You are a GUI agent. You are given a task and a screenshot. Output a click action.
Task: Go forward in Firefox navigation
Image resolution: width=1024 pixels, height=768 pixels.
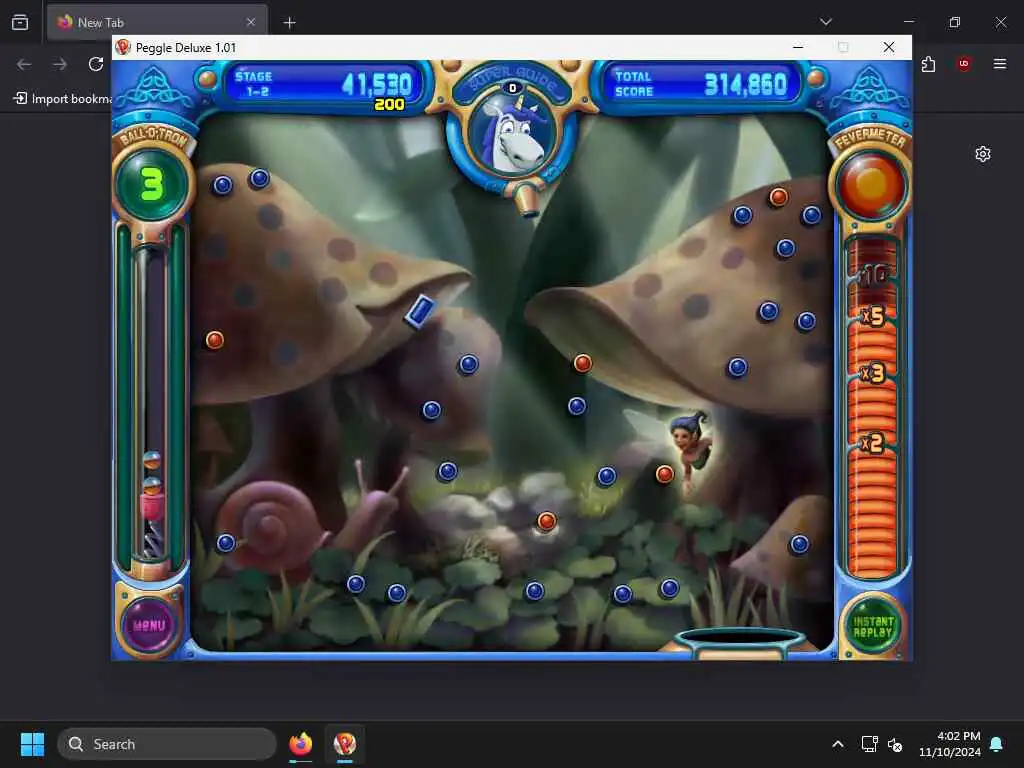60,64
